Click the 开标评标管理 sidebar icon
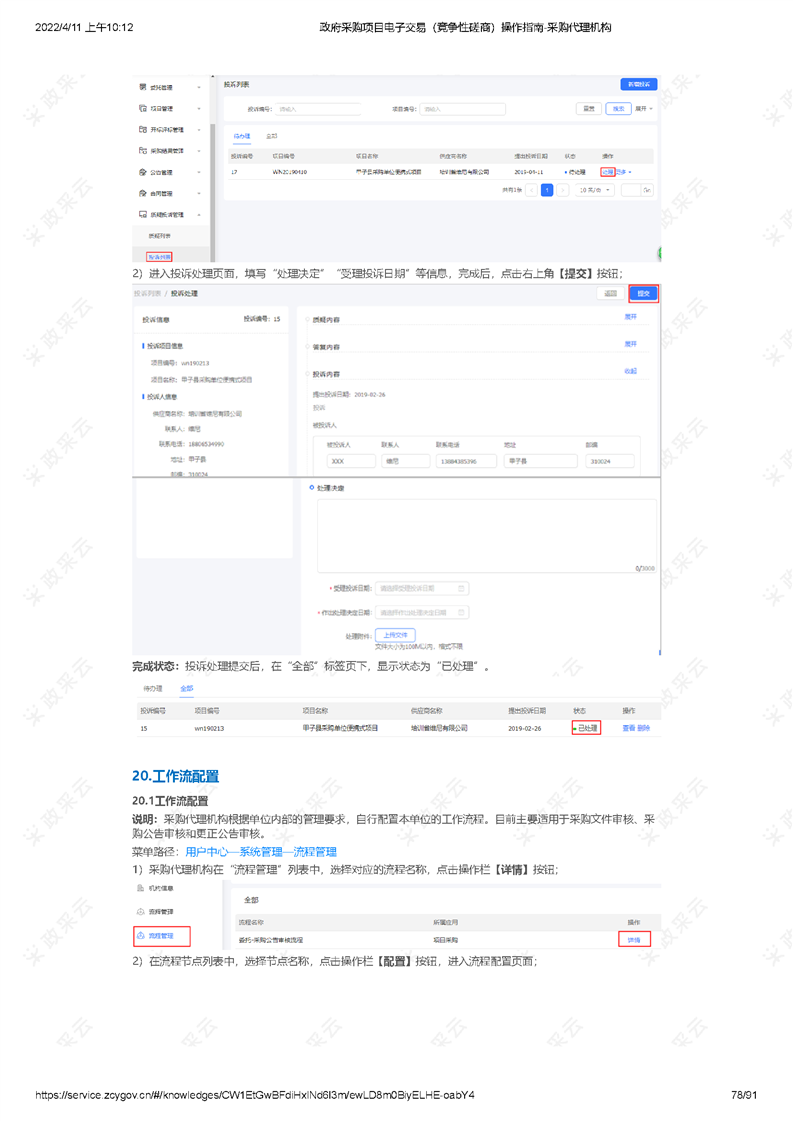 click(143, 130)
